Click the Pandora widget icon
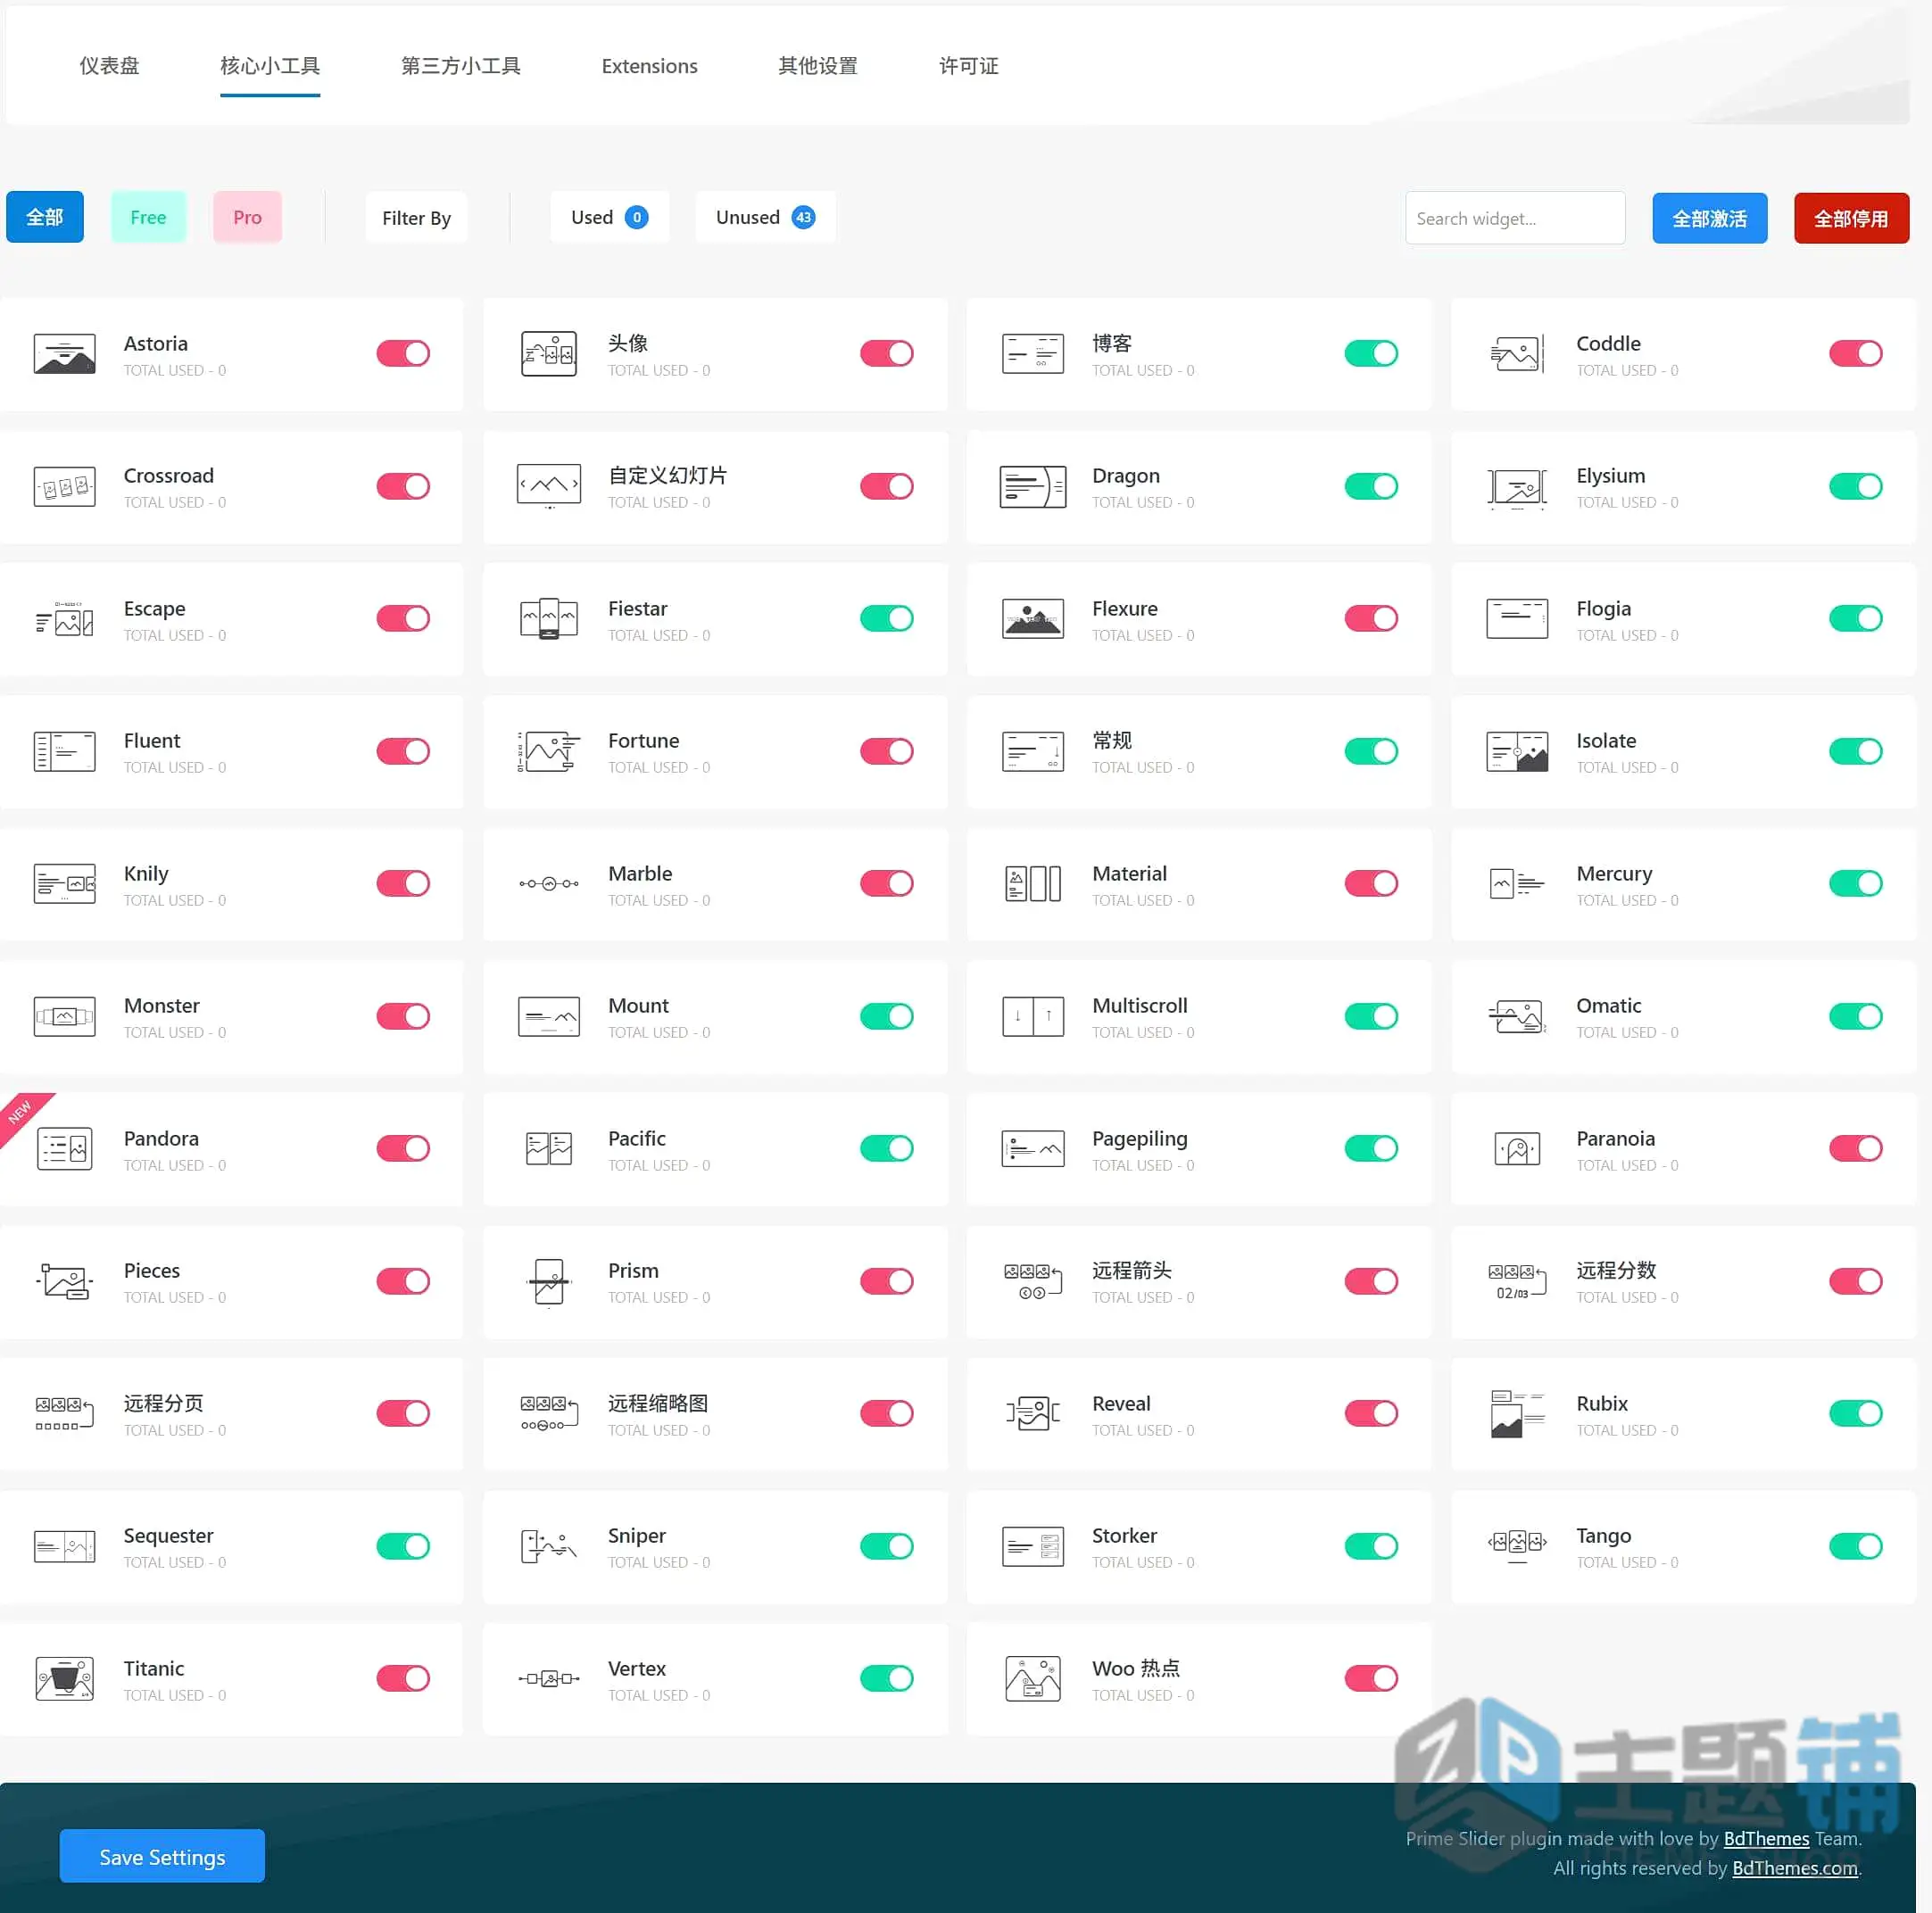The height and width of the screenshot is (1913, 1932). pyautogui.click(x=64, y=1149)
